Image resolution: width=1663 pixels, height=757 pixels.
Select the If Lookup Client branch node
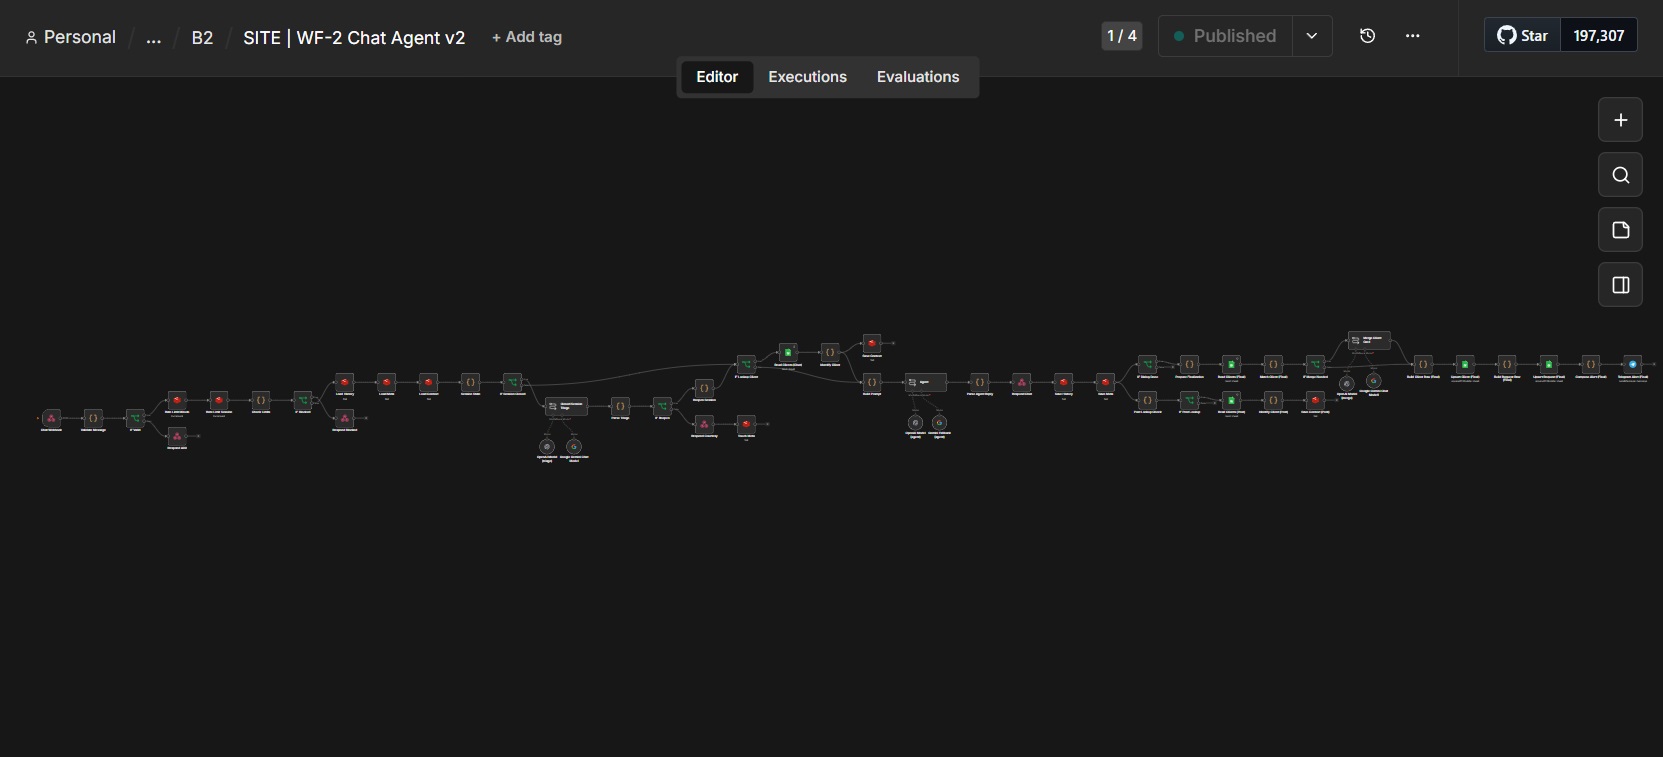tap(746, 364)
